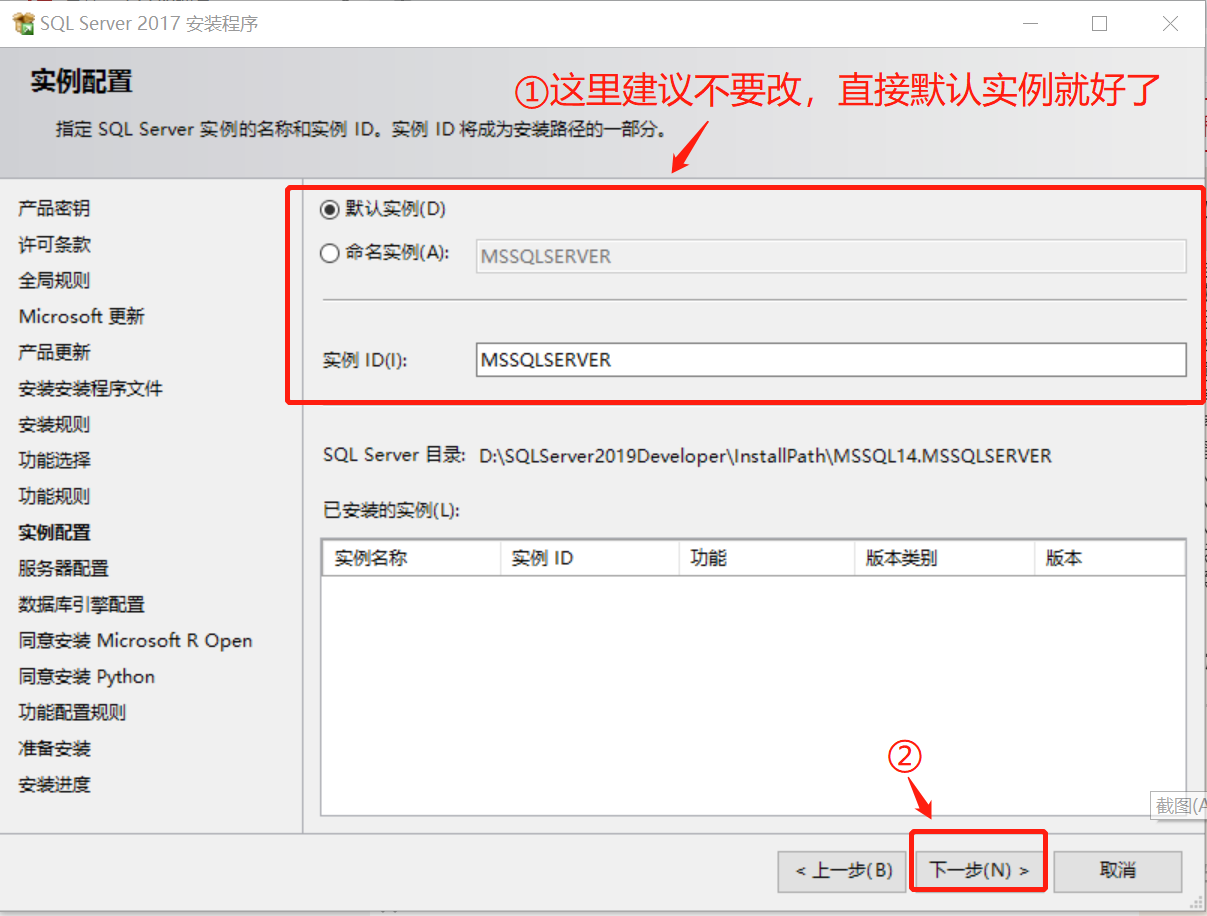Select 实例配置 step in sidebar
Image resolution: width=1207 pixels, height=916 pixels.
click(54, 532)
